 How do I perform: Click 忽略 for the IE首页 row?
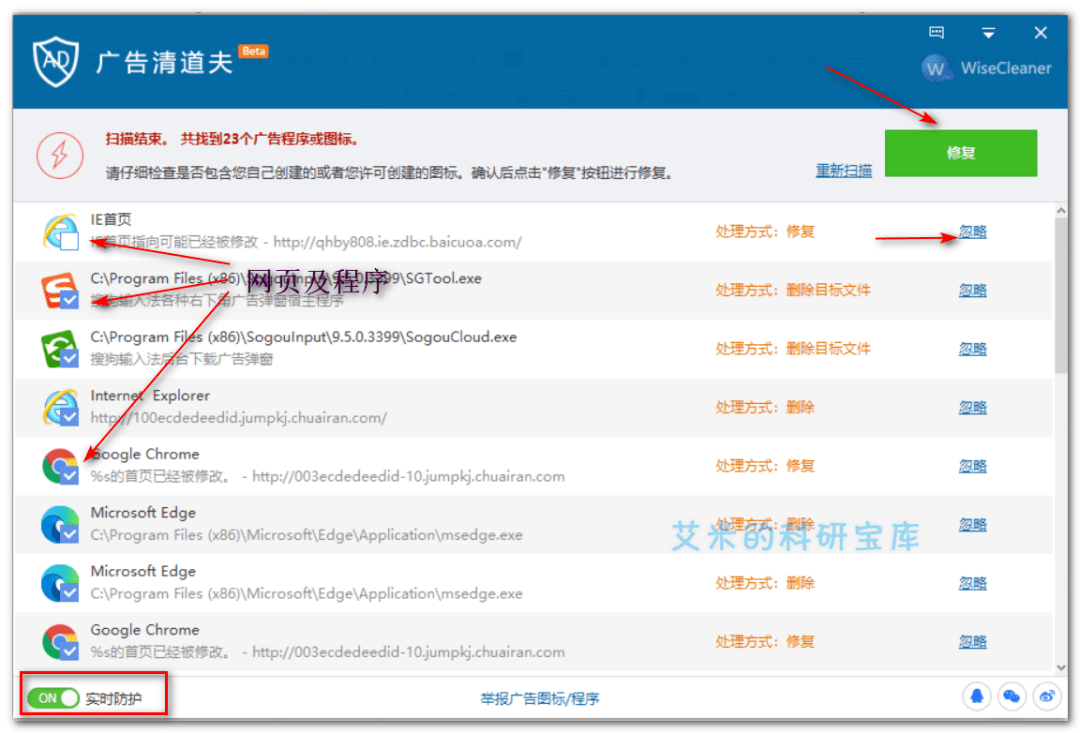pos(973,232)
